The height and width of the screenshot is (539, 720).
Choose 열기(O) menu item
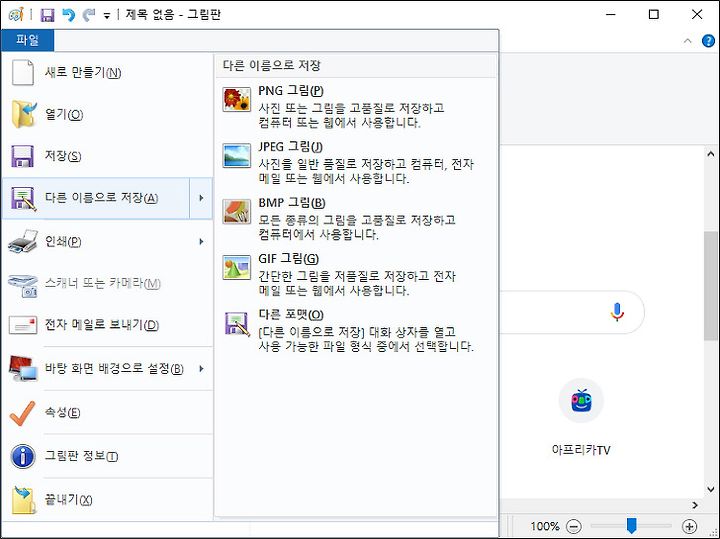[x=107, y=114]
